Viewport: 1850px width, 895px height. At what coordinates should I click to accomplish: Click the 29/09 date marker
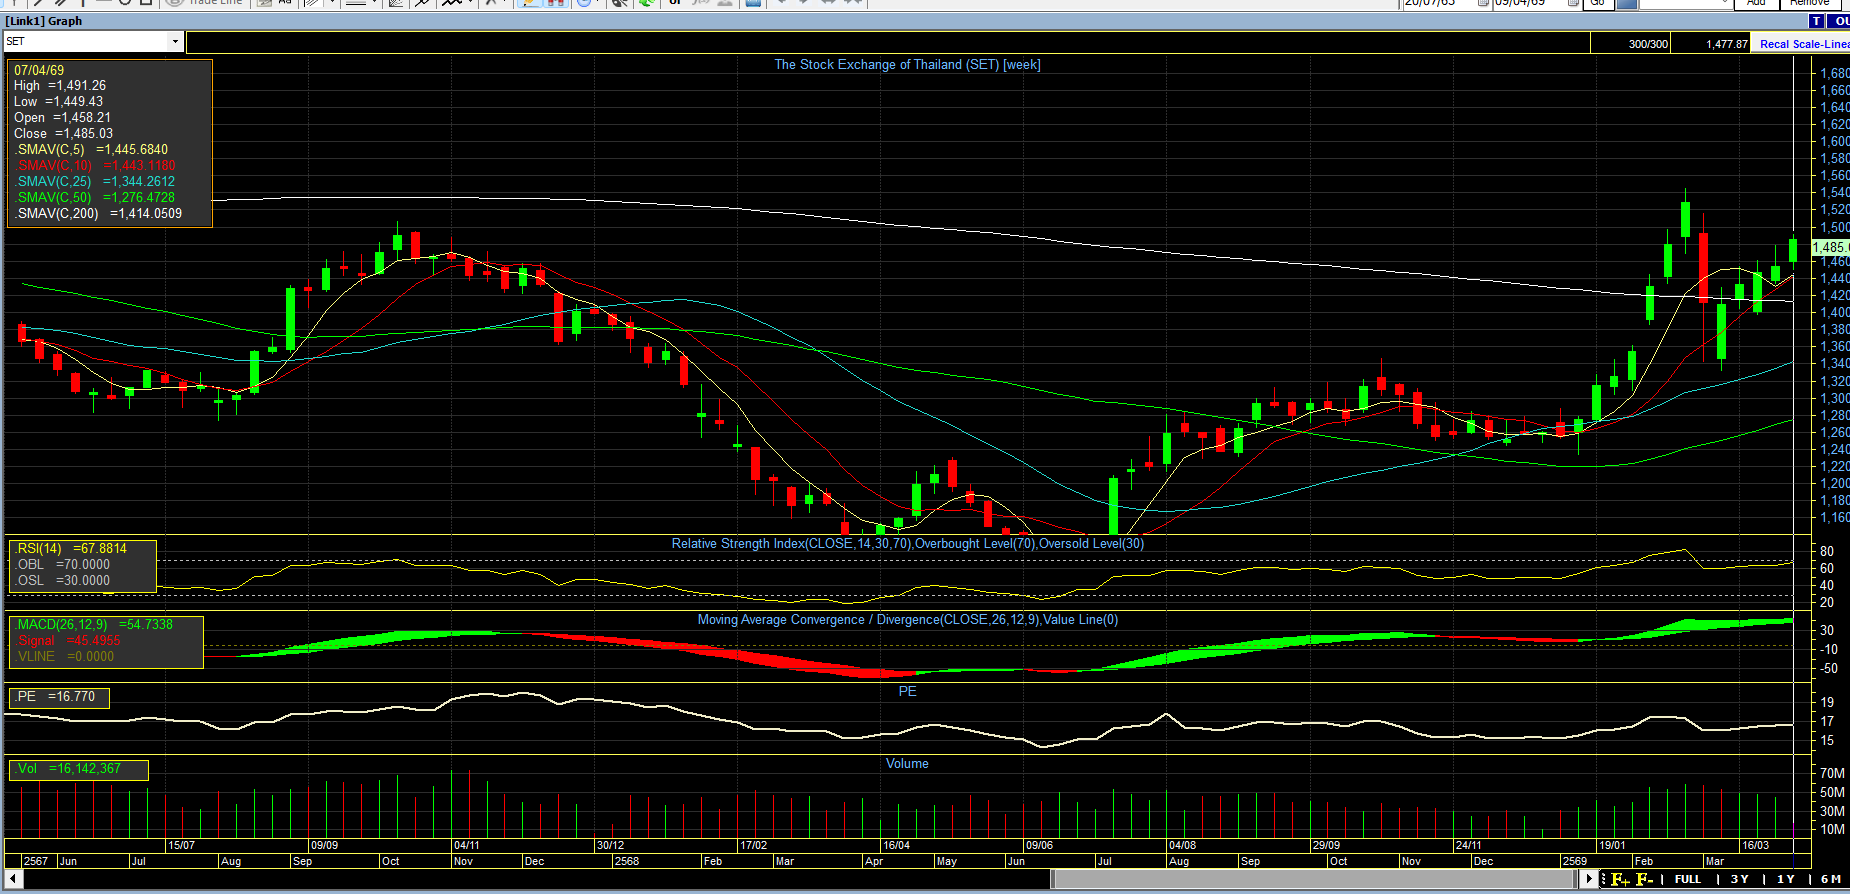point(1326,846)
